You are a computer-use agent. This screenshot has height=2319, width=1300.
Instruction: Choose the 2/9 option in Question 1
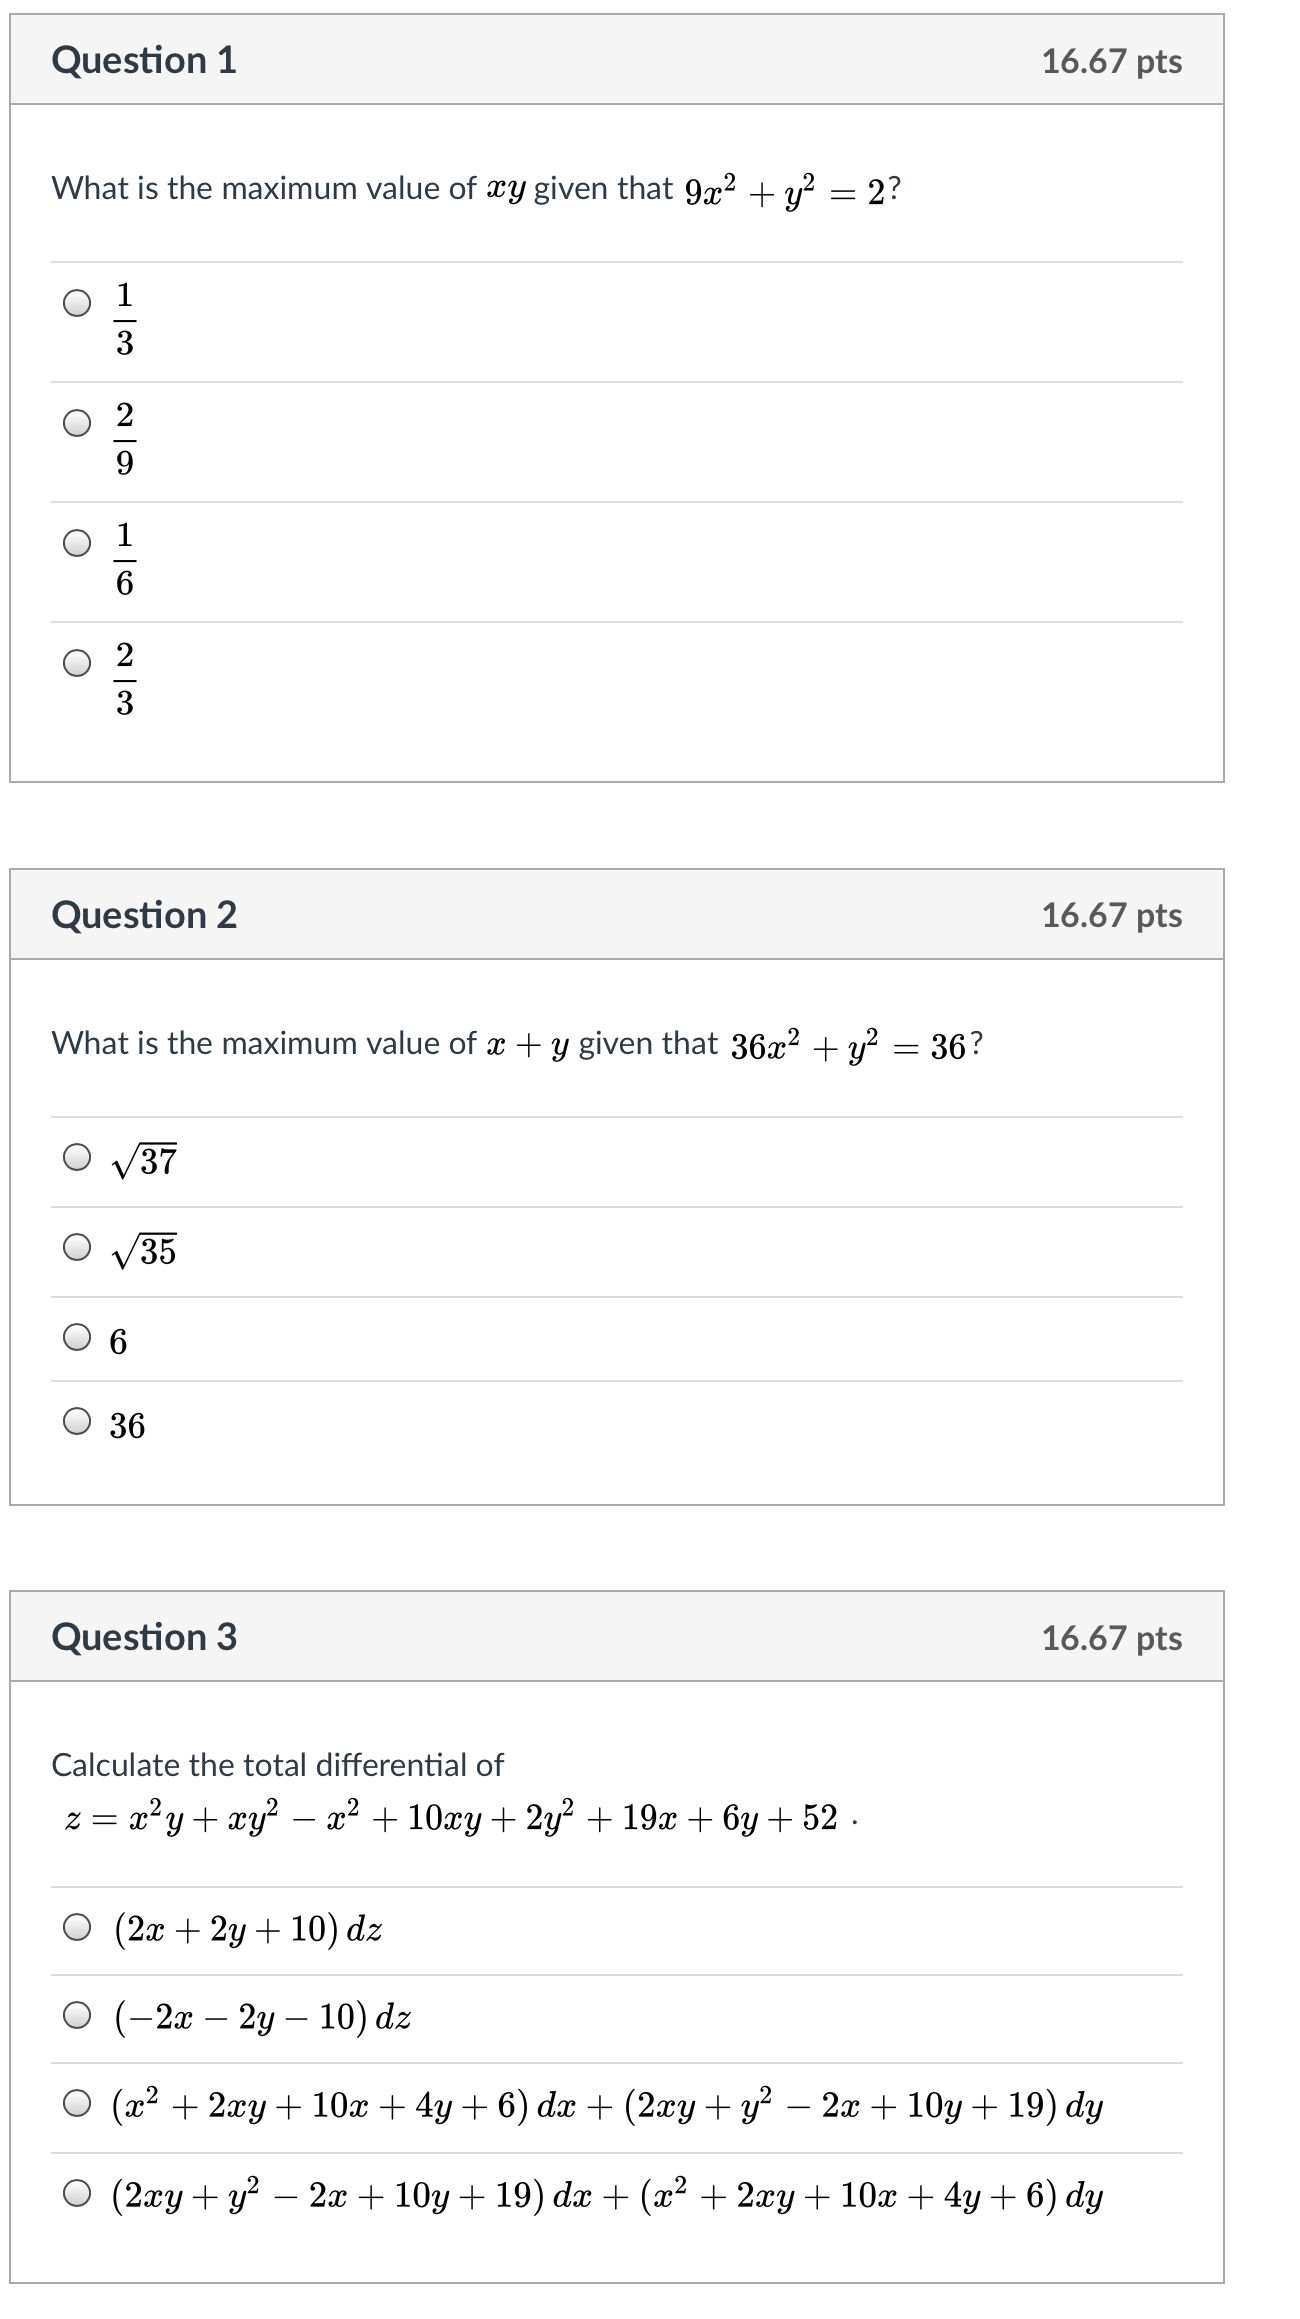(x=77, y=423)
